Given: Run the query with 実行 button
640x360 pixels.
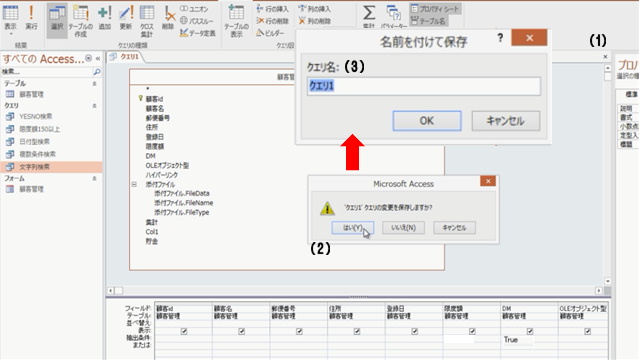Looking at the screenshot, I should pos(31,17).
